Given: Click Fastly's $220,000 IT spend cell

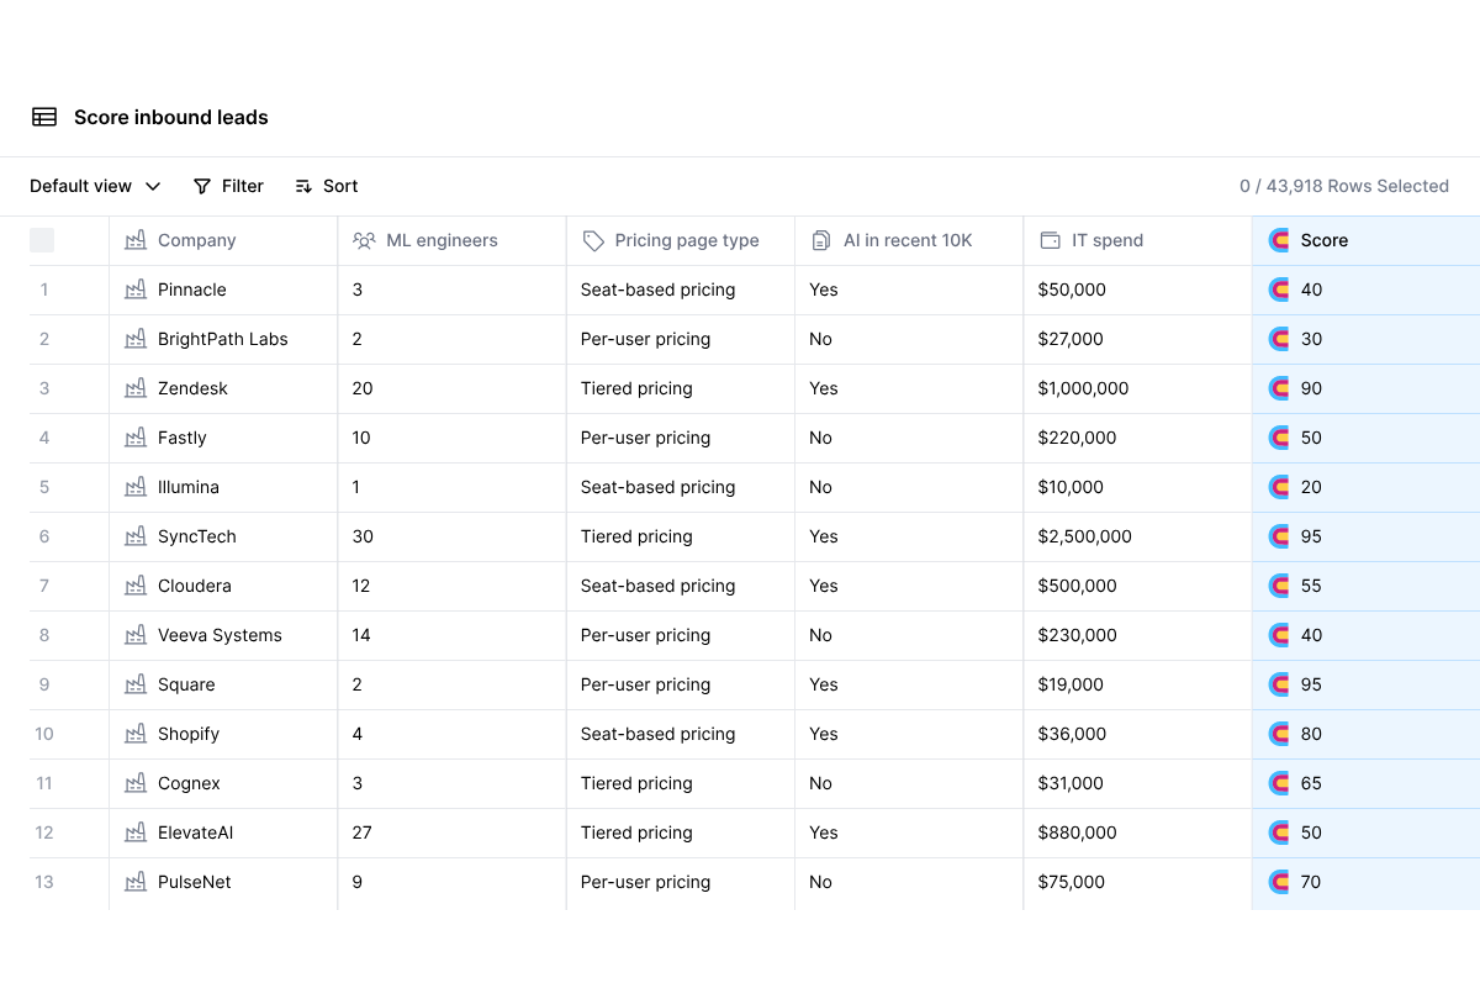Looking at the screenshot, I should click(x=1137, y=438).
